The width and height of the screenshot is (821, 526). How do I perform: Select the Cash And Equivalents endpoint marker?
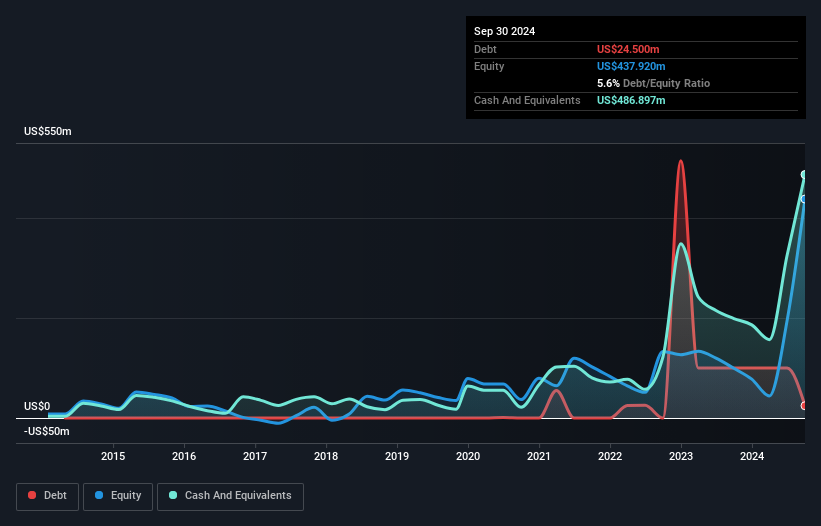[x=804, y=174]
